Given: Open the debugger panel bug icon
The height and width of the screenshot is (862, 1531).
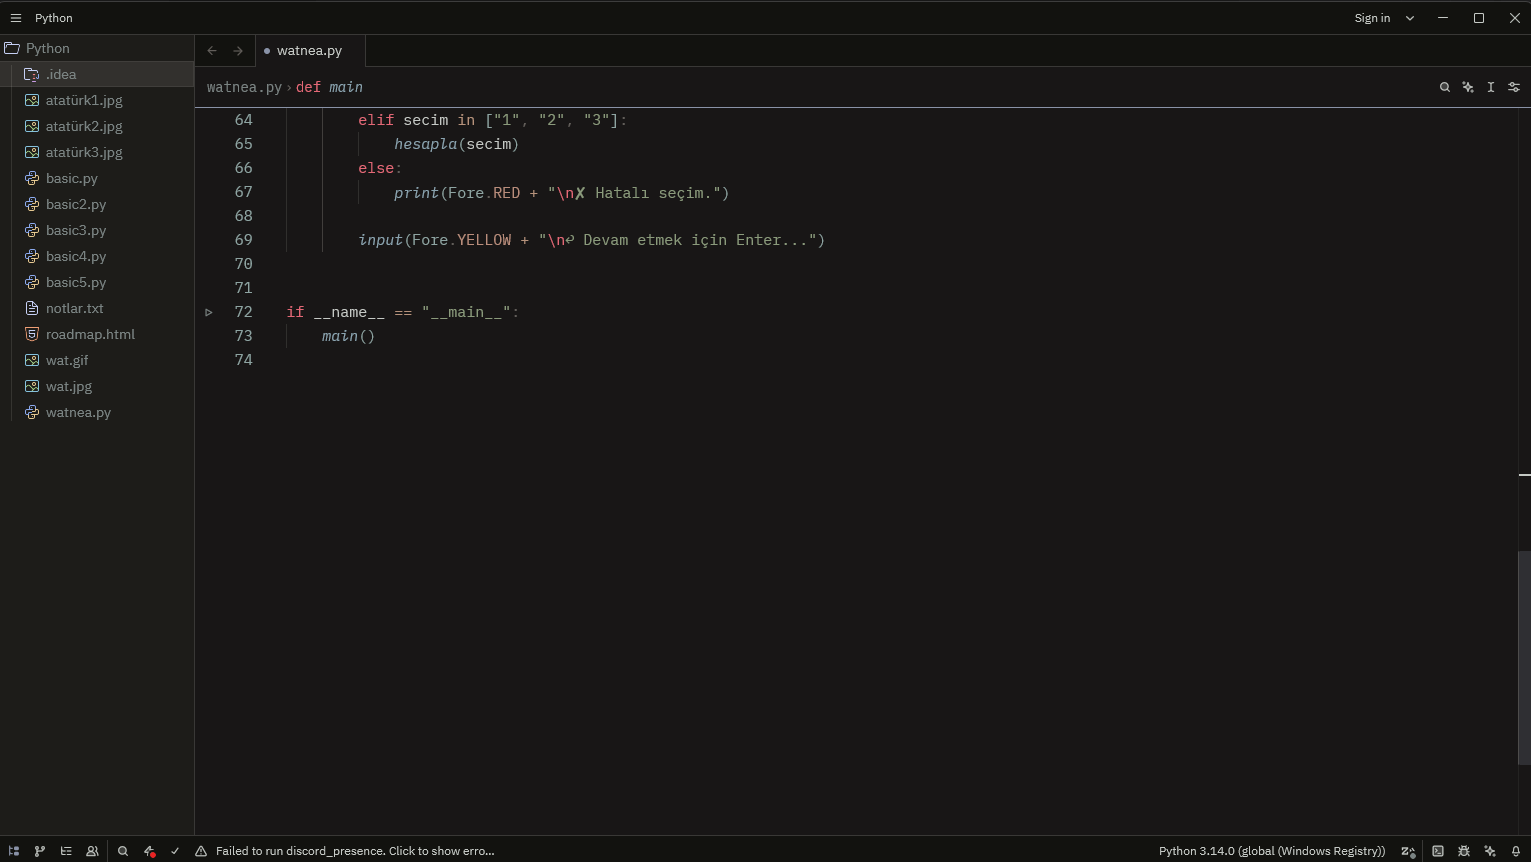Looking at the screenshot, I should click(1464, 851).
